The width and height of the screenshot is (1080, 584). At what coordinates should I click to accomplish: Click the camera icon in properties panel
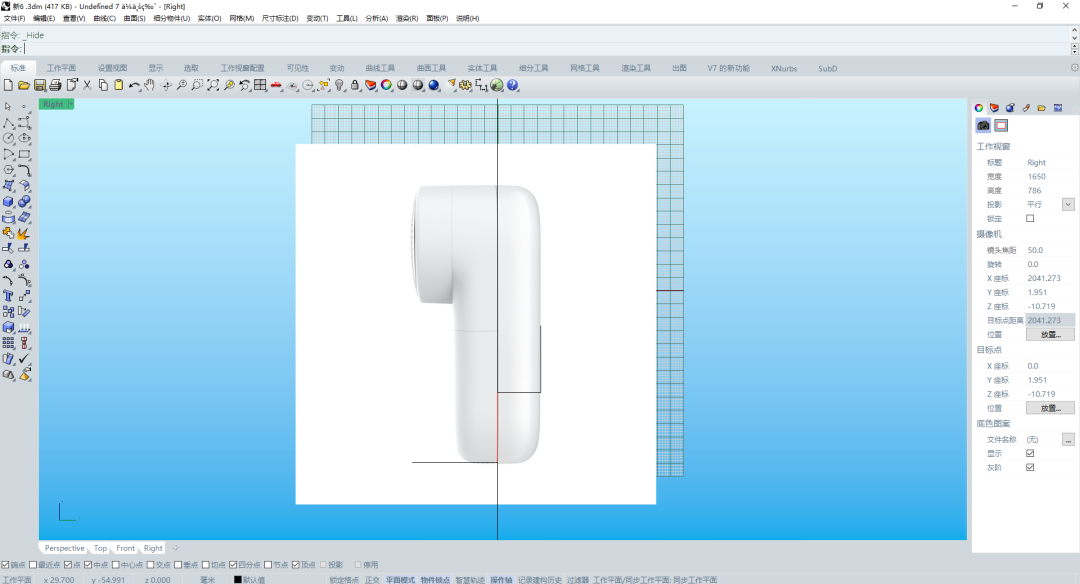(983, 125)
